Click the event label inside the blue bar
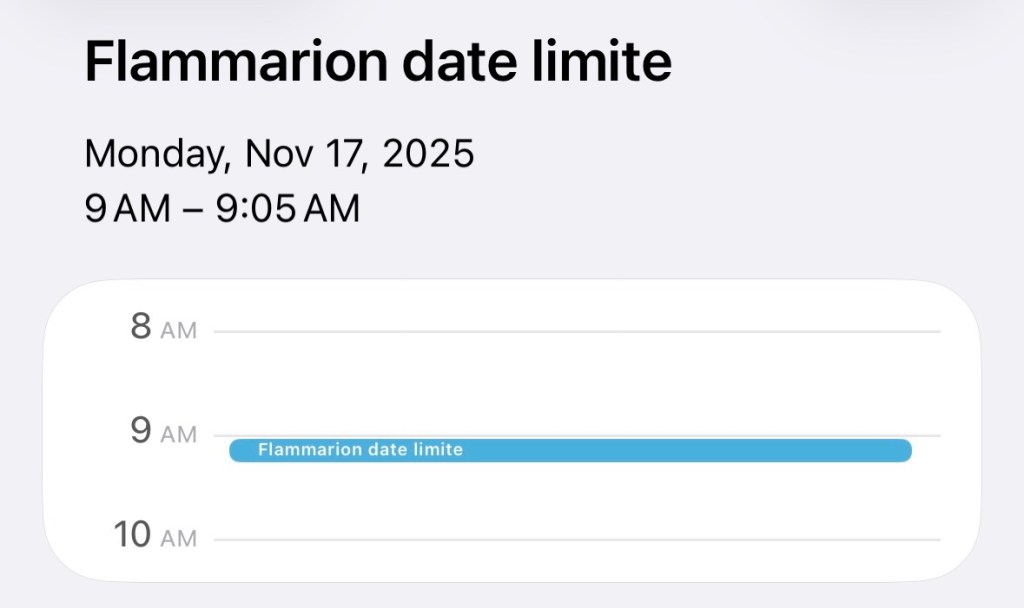 [360, 449]
